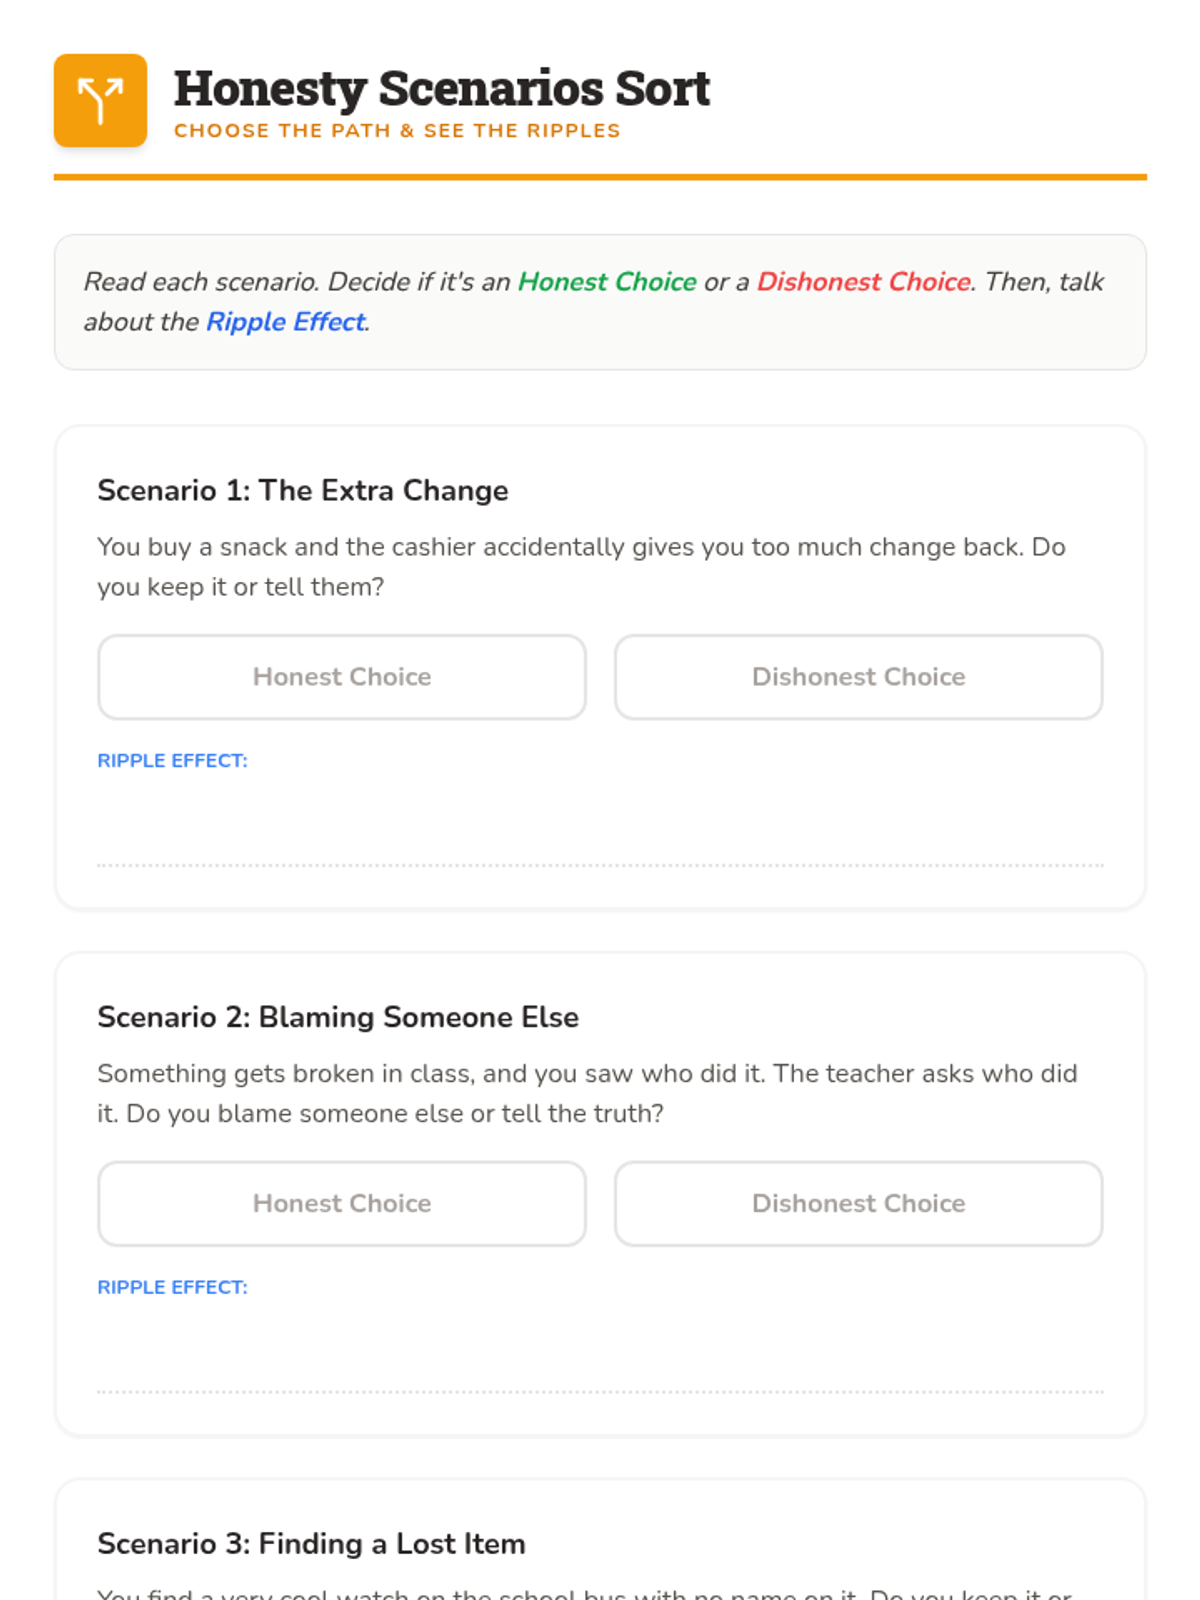1200x1600 pixels.
Task: Click the green "Honest Choice" text in the instructions
Action: tap(607, 282)
